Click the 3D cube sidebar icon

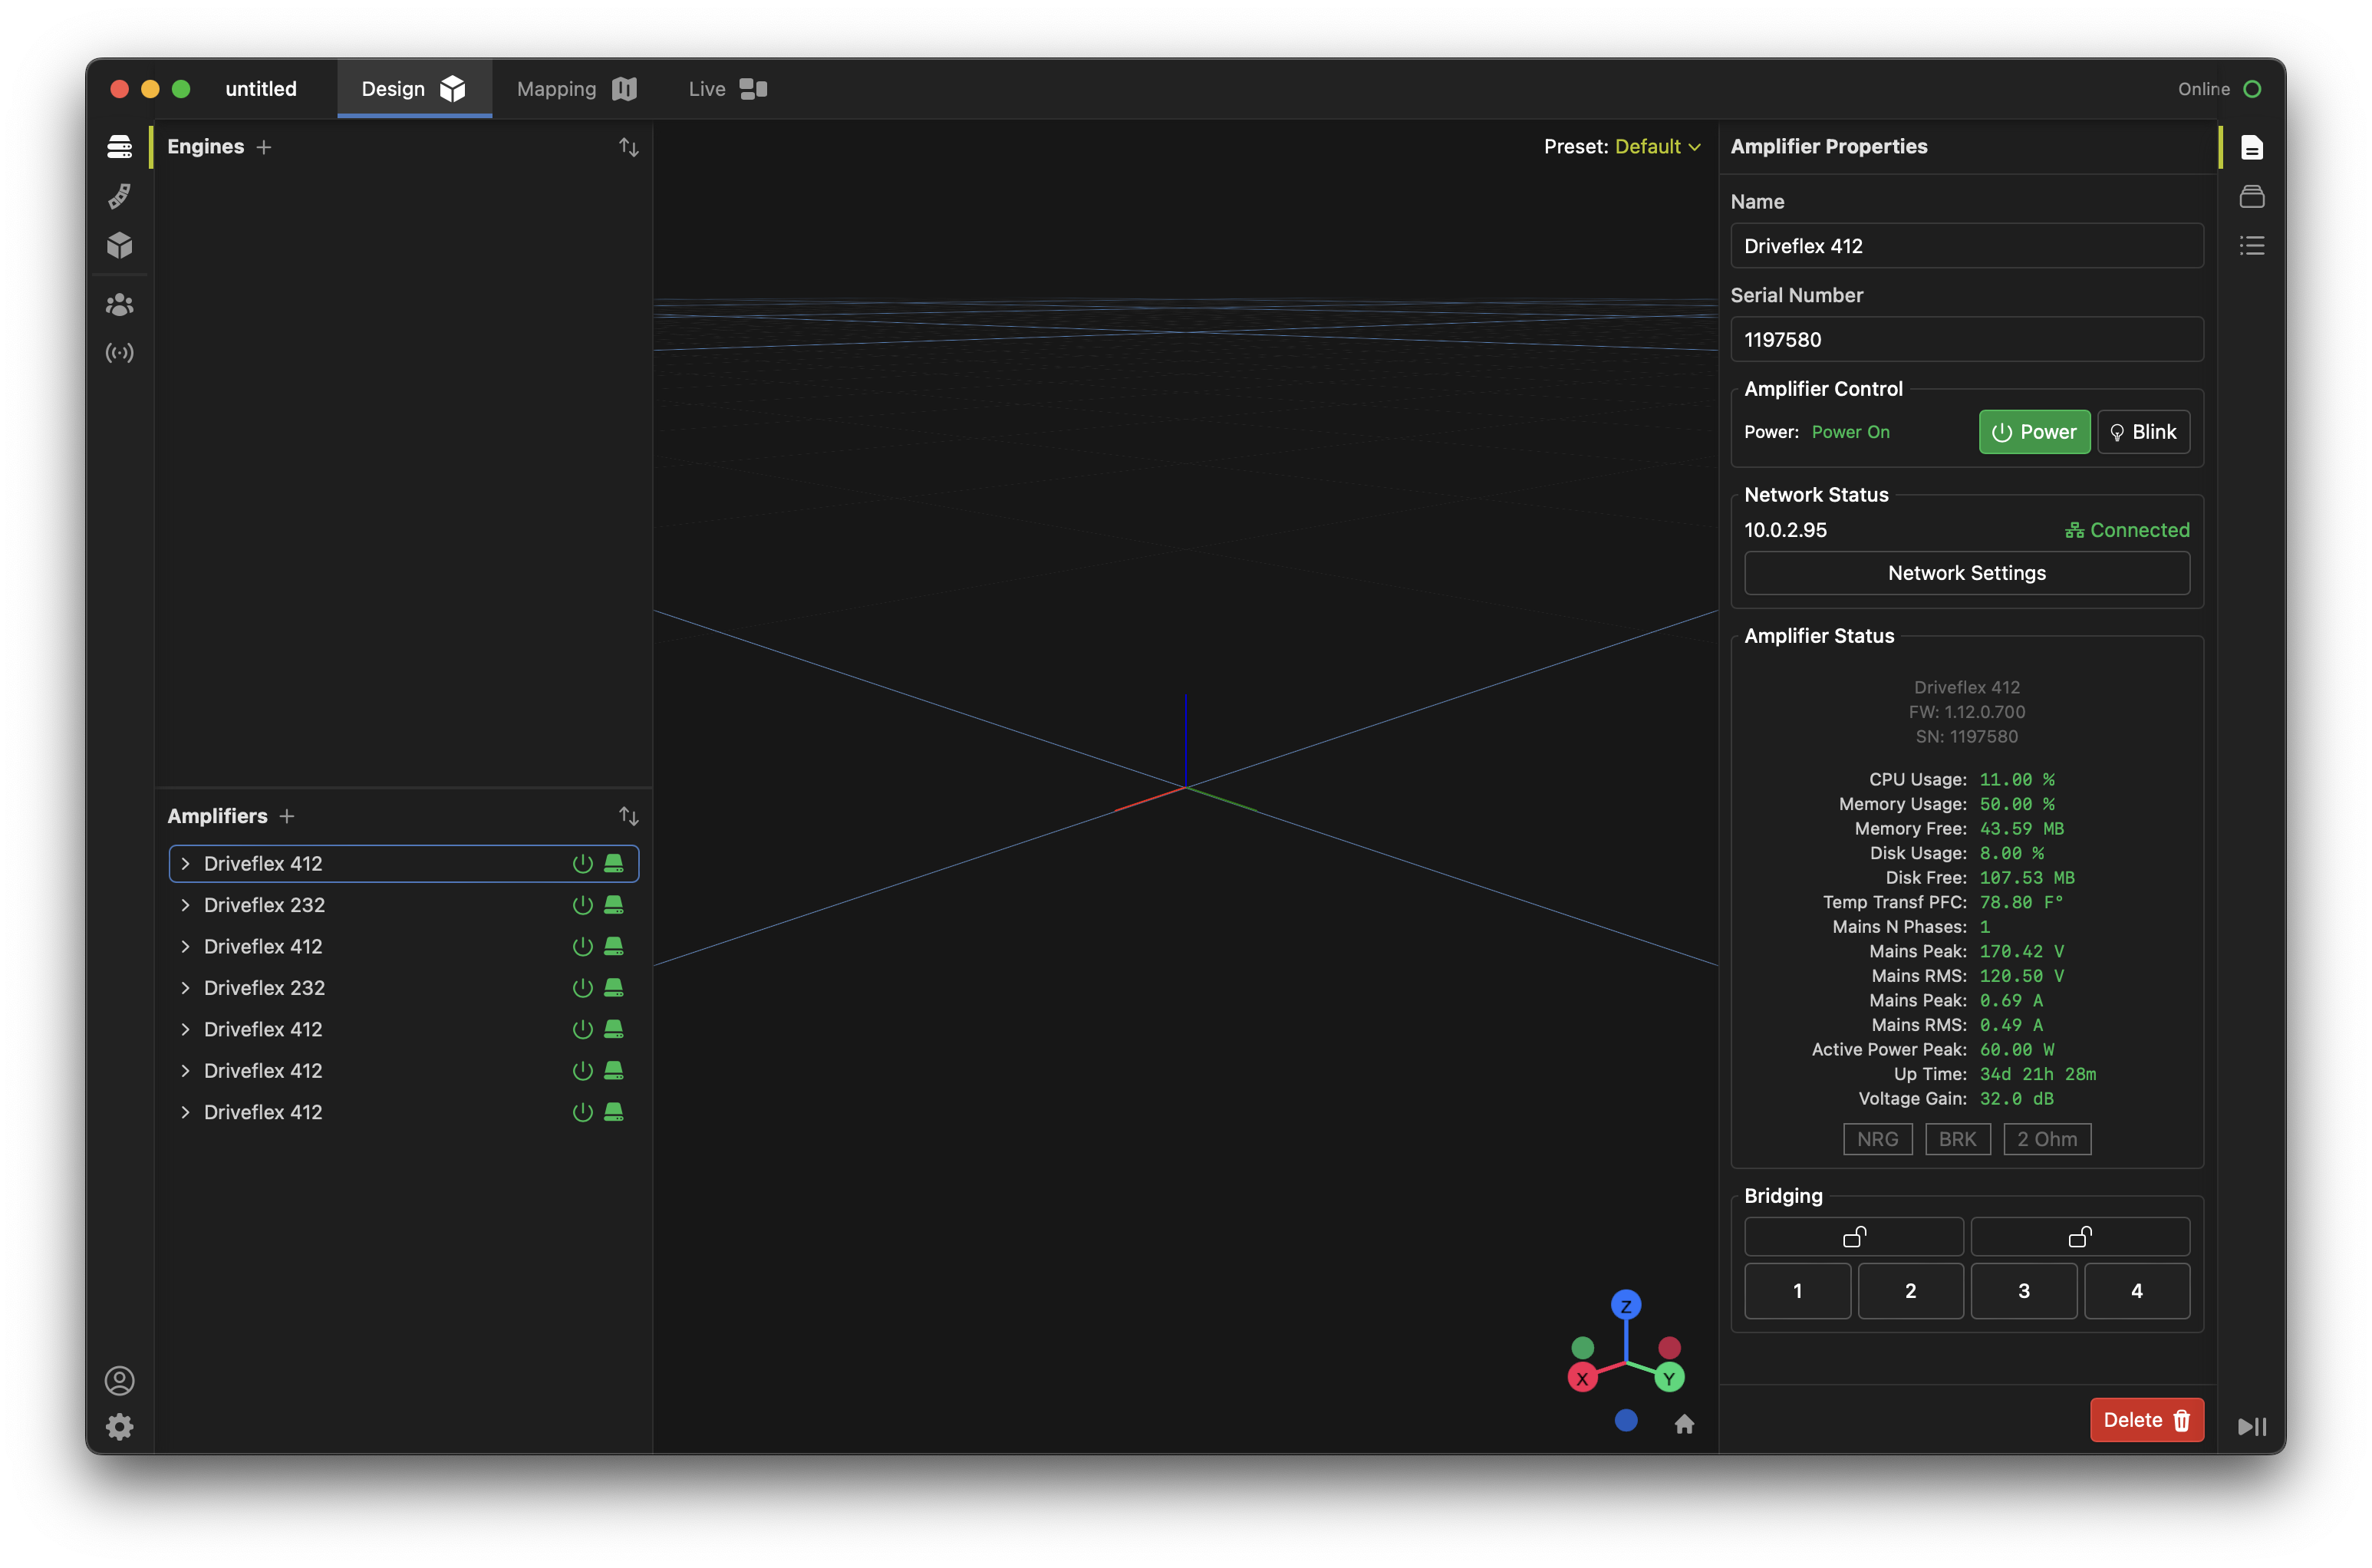pyautogui.click(x=119, y=245)
